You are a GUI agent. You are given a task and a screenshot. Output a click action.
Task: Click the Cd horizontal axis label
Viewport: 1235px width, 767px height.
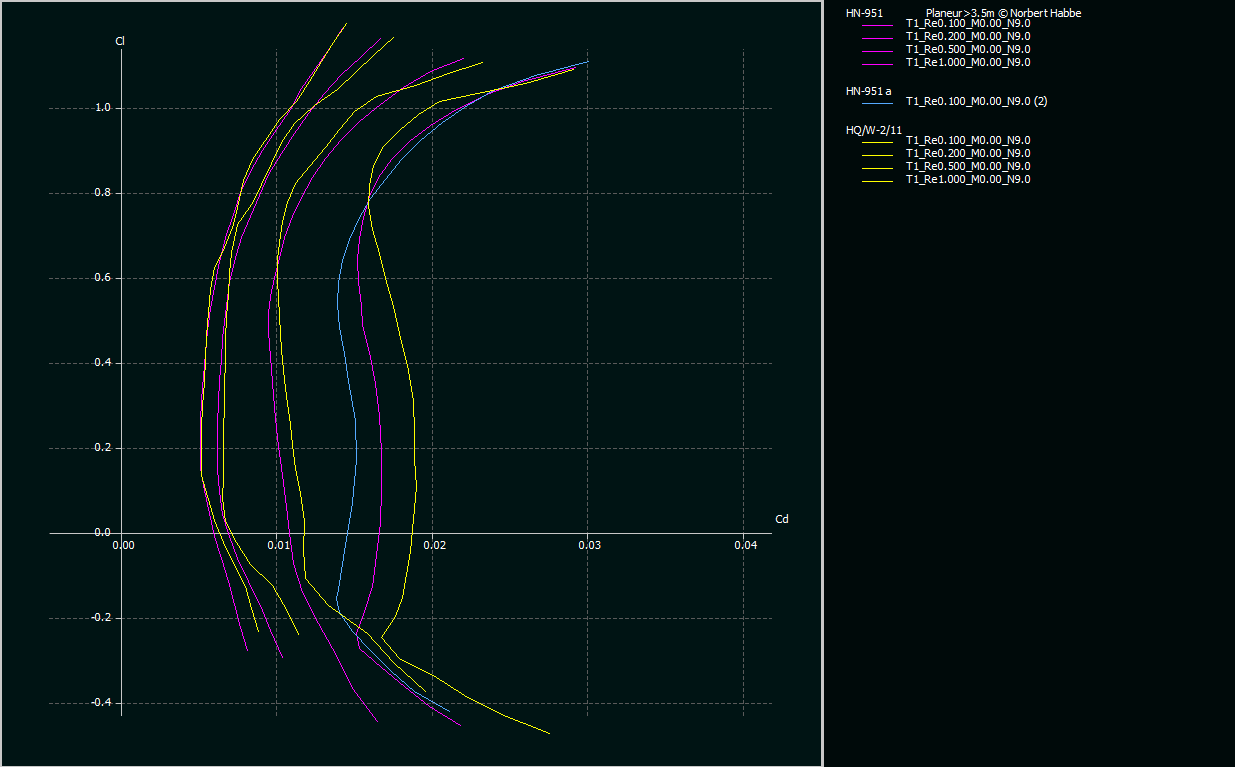(x=782, y=519)
